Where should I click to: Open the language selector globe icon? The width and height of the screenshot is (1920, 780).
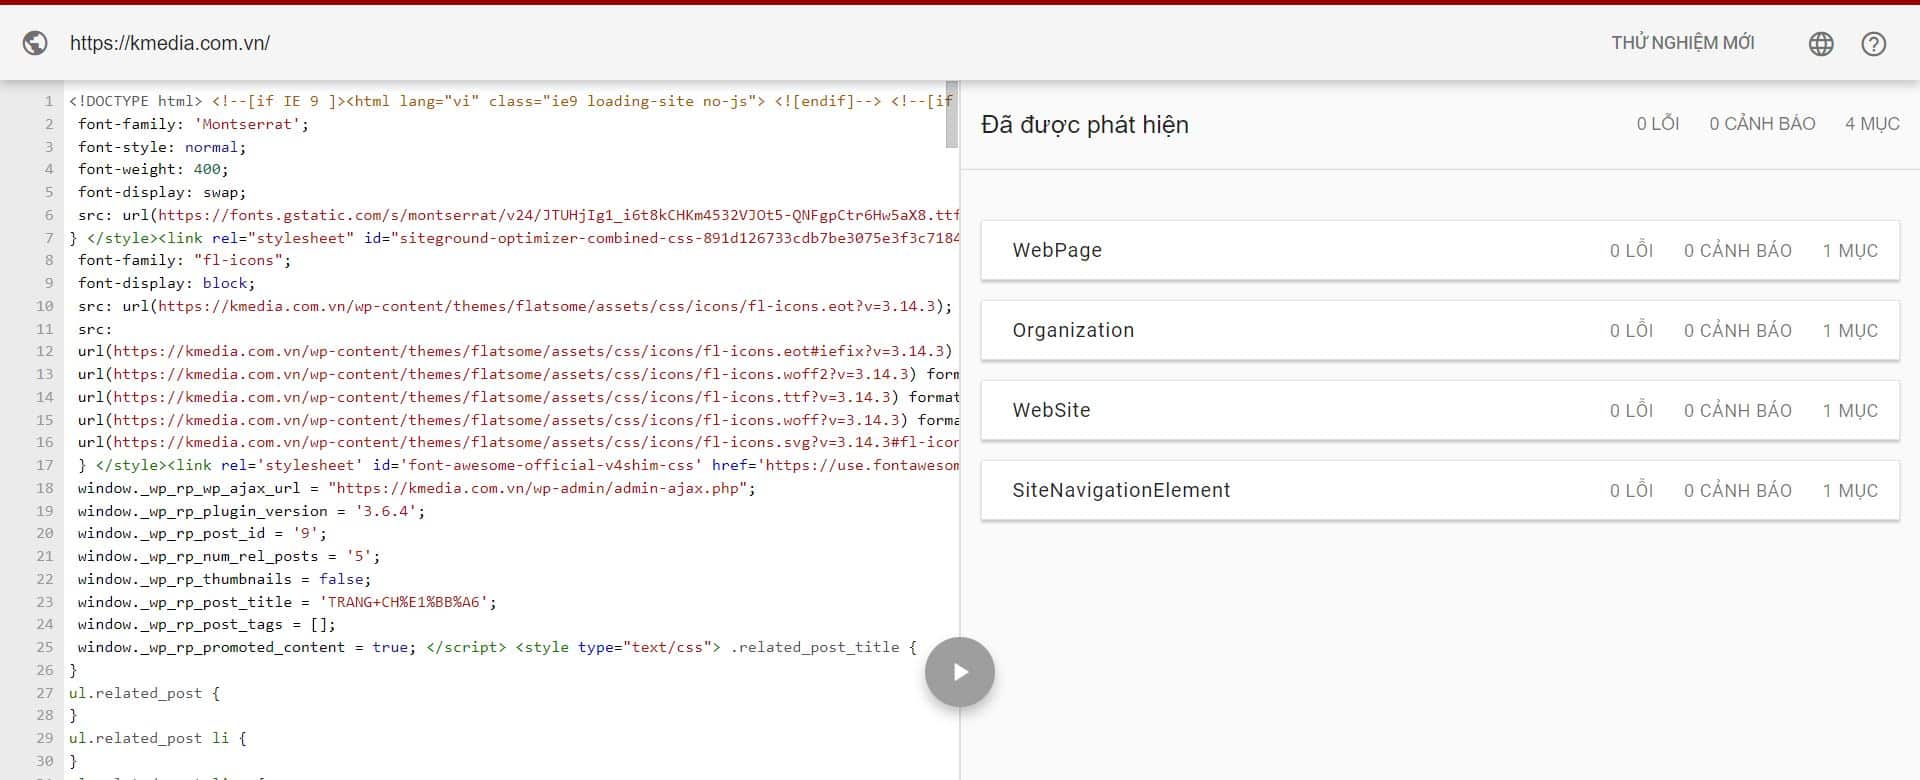[1821, 43]
